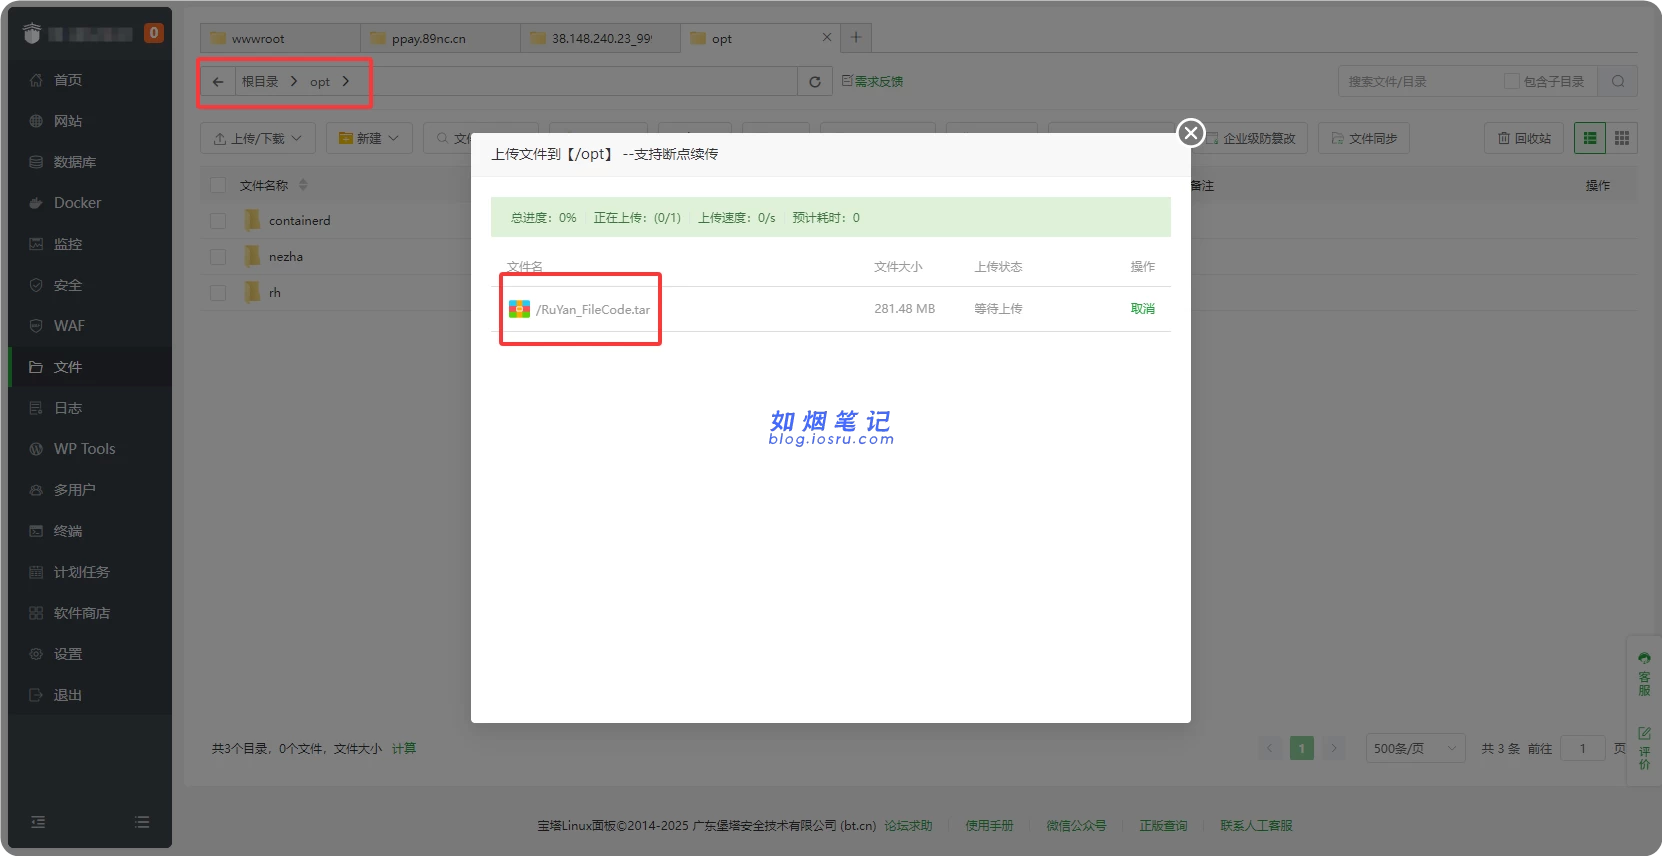Click the 日志 log icon in sidebar
The image size is (1662, 856).
tap(36, 408)
